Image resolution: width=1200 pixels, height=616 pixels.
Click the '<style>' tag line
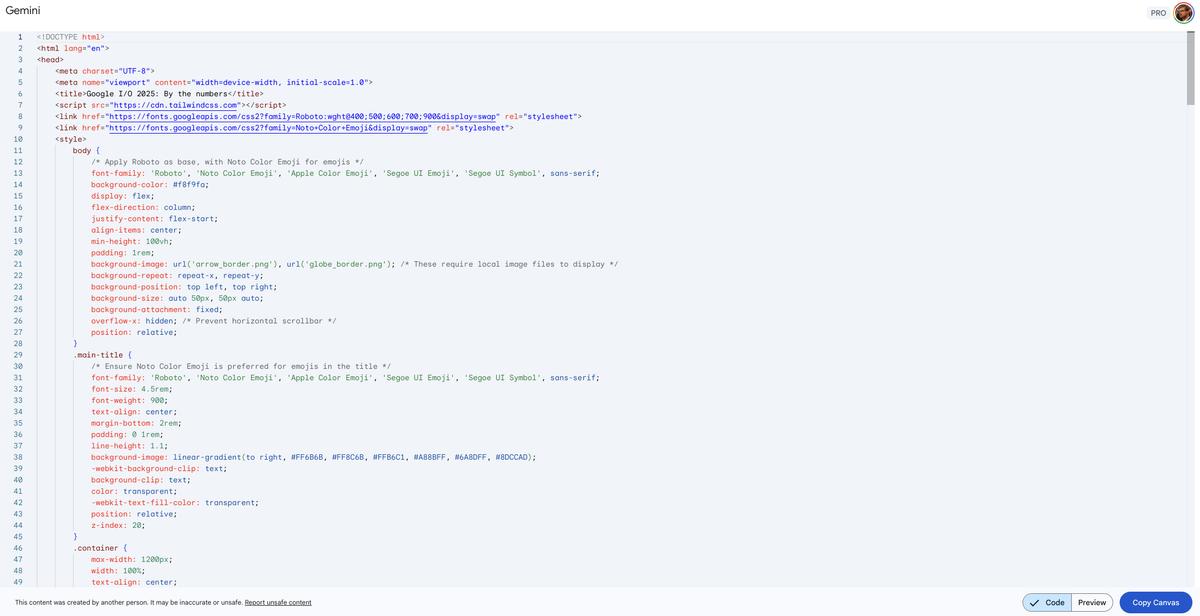tap(70, 139)
